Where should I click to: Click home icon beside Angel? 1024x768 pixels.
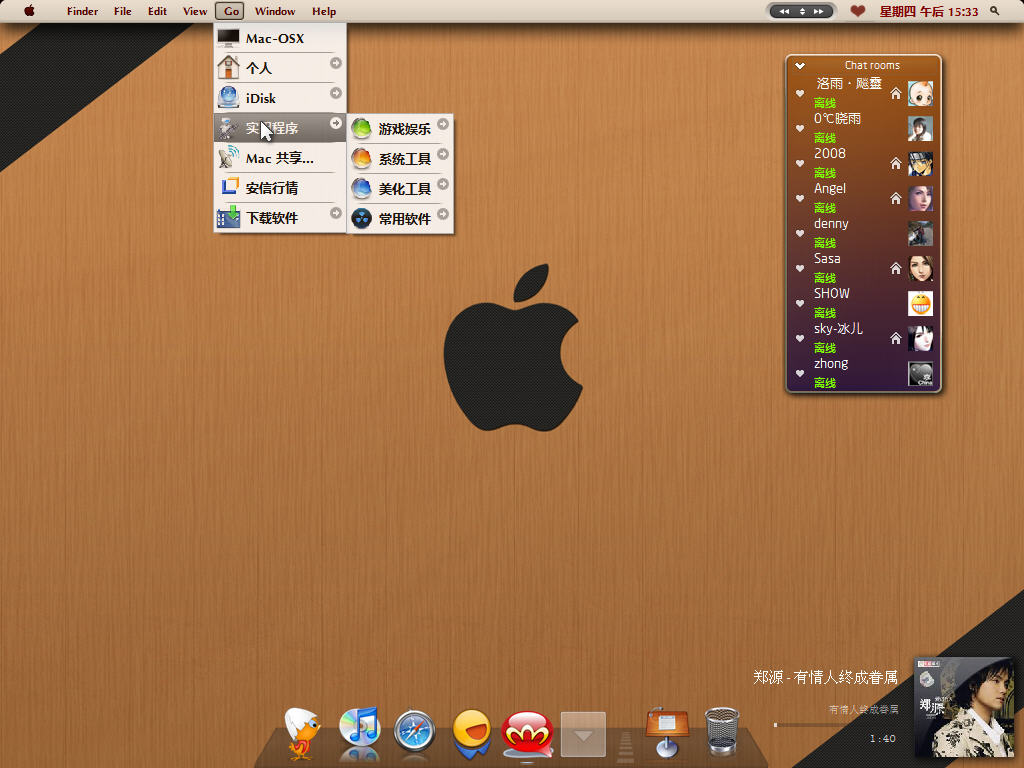[896, 199]
